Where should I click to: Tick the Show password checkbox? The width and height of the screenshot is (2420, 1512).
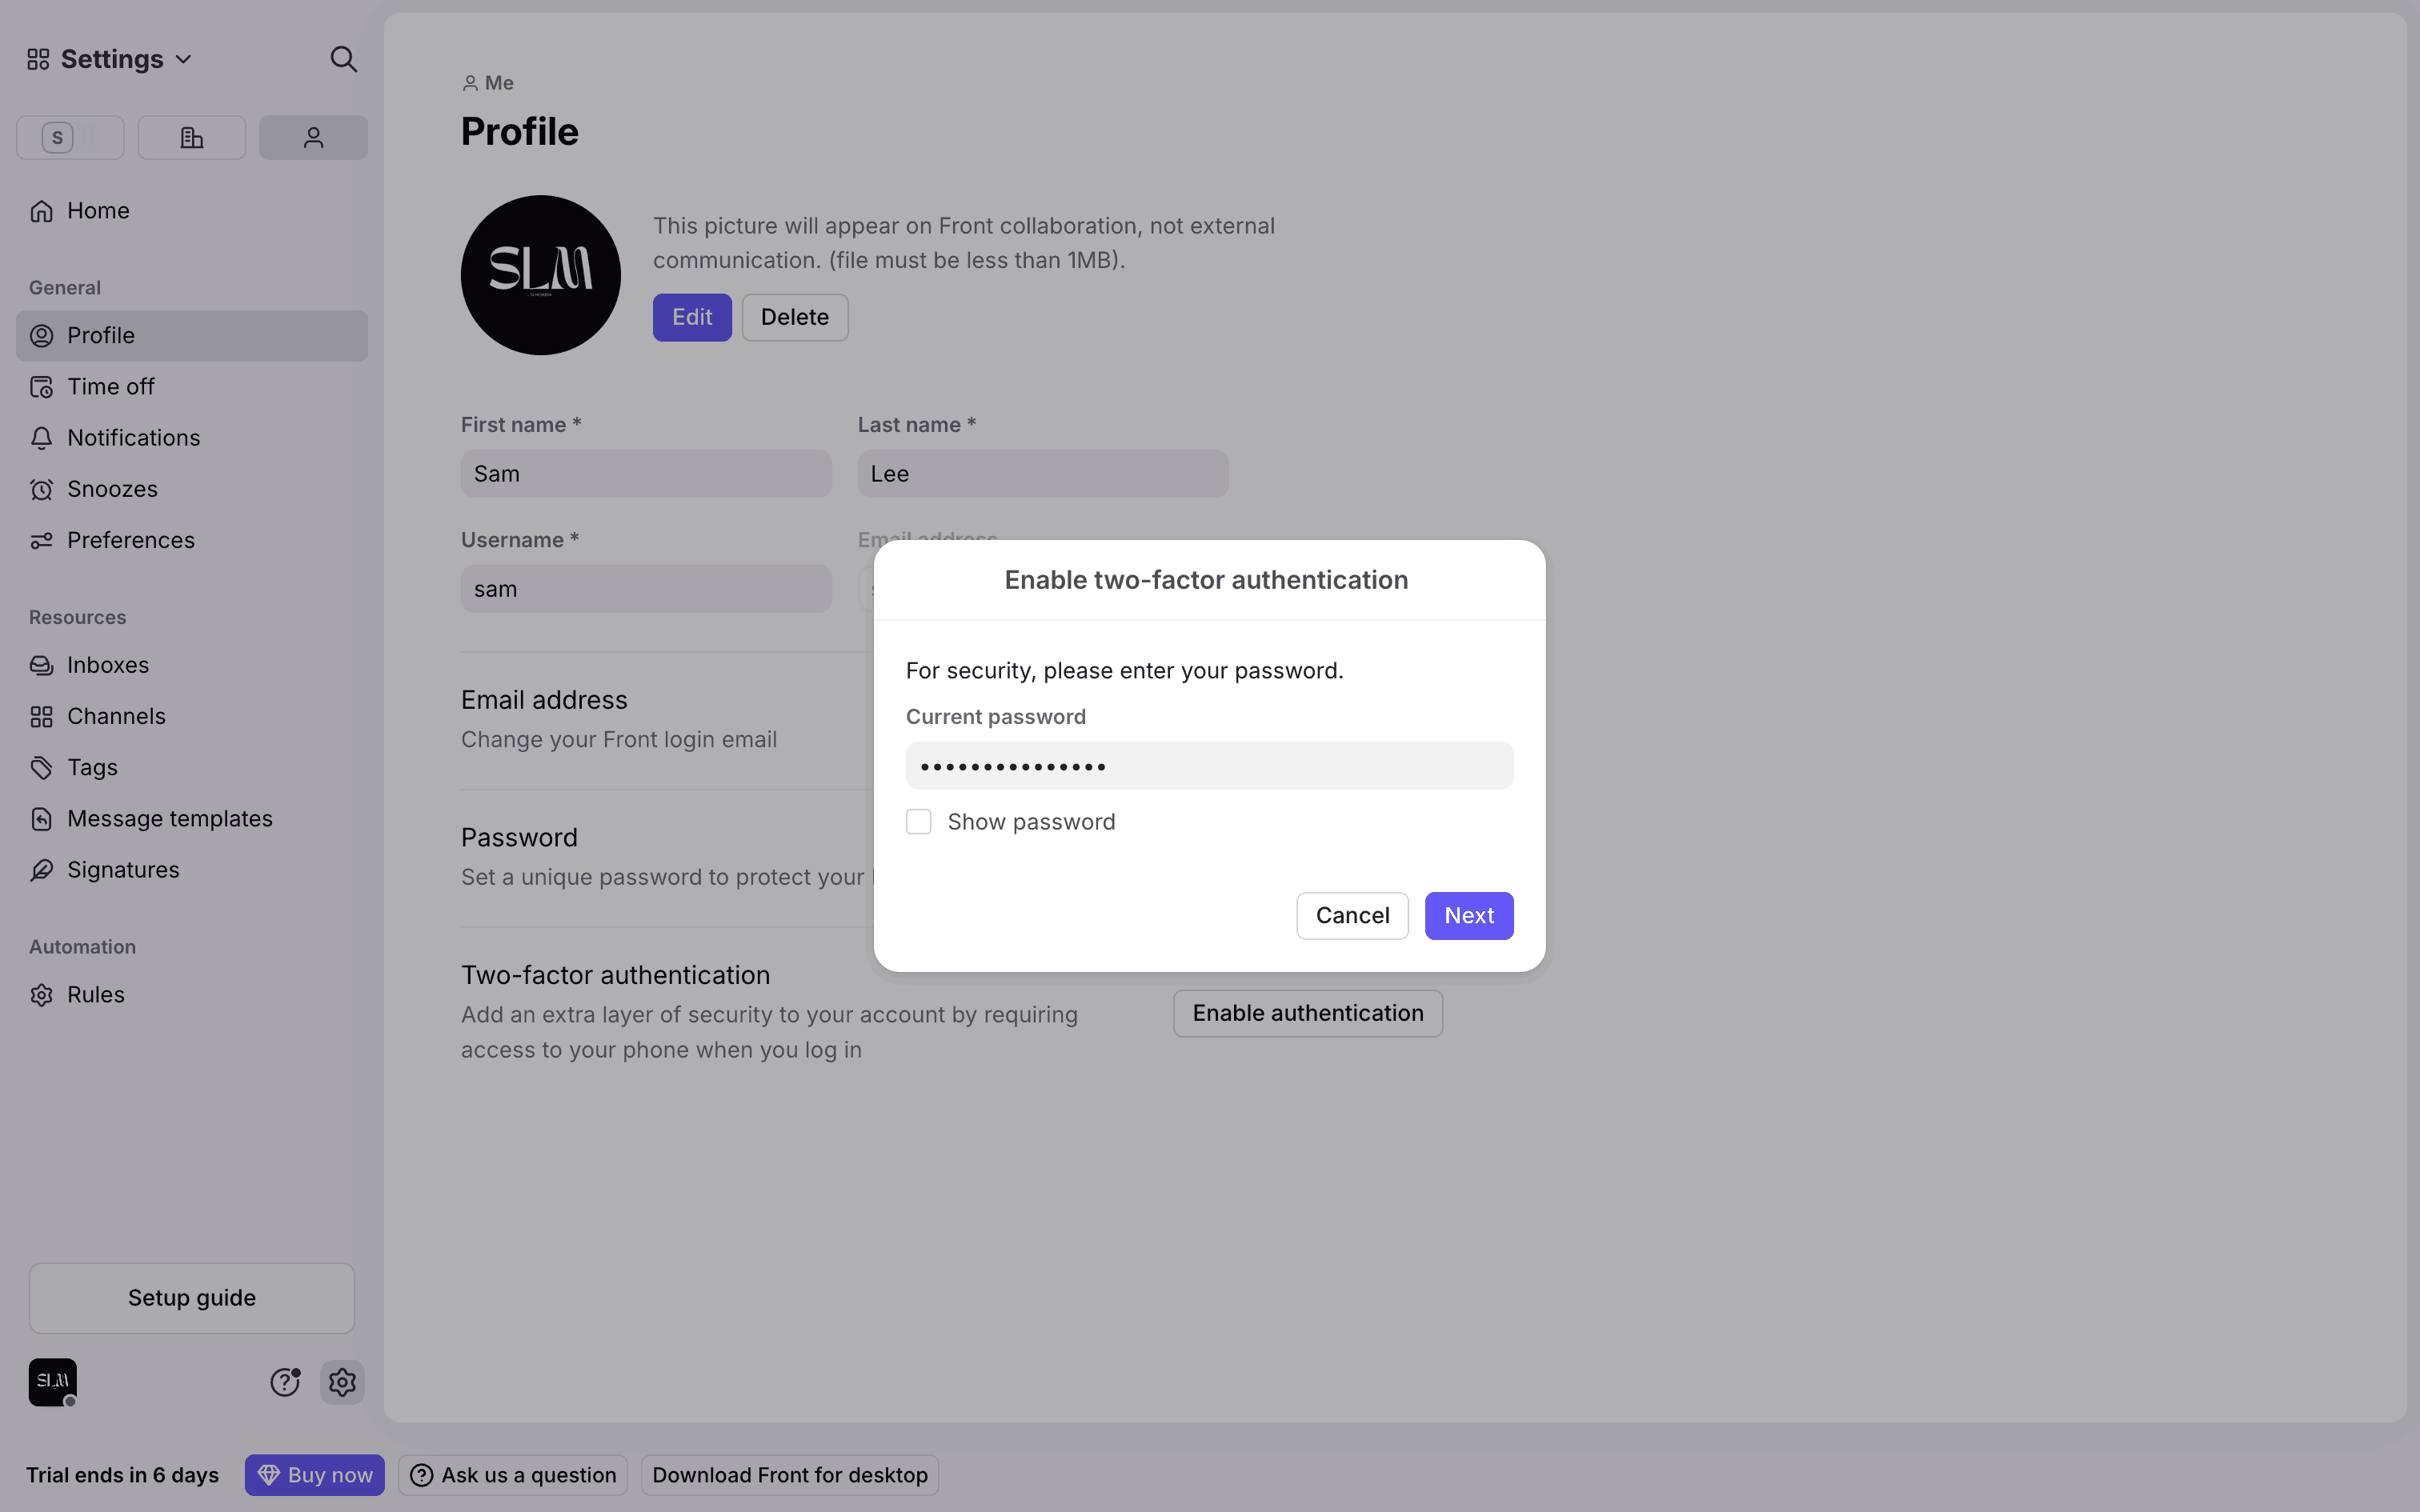[x=918, y=822]
